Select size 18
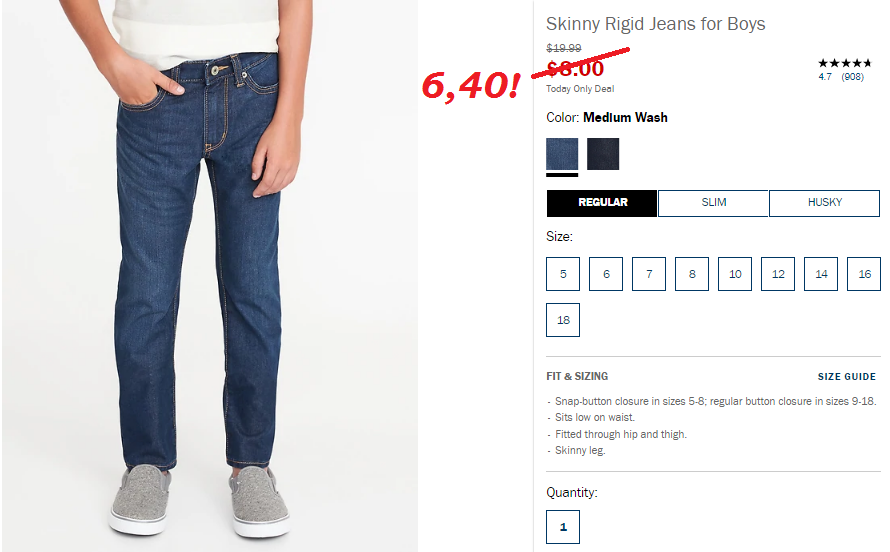This screenshot has height=552, width=890. click(x=563, y=320)
